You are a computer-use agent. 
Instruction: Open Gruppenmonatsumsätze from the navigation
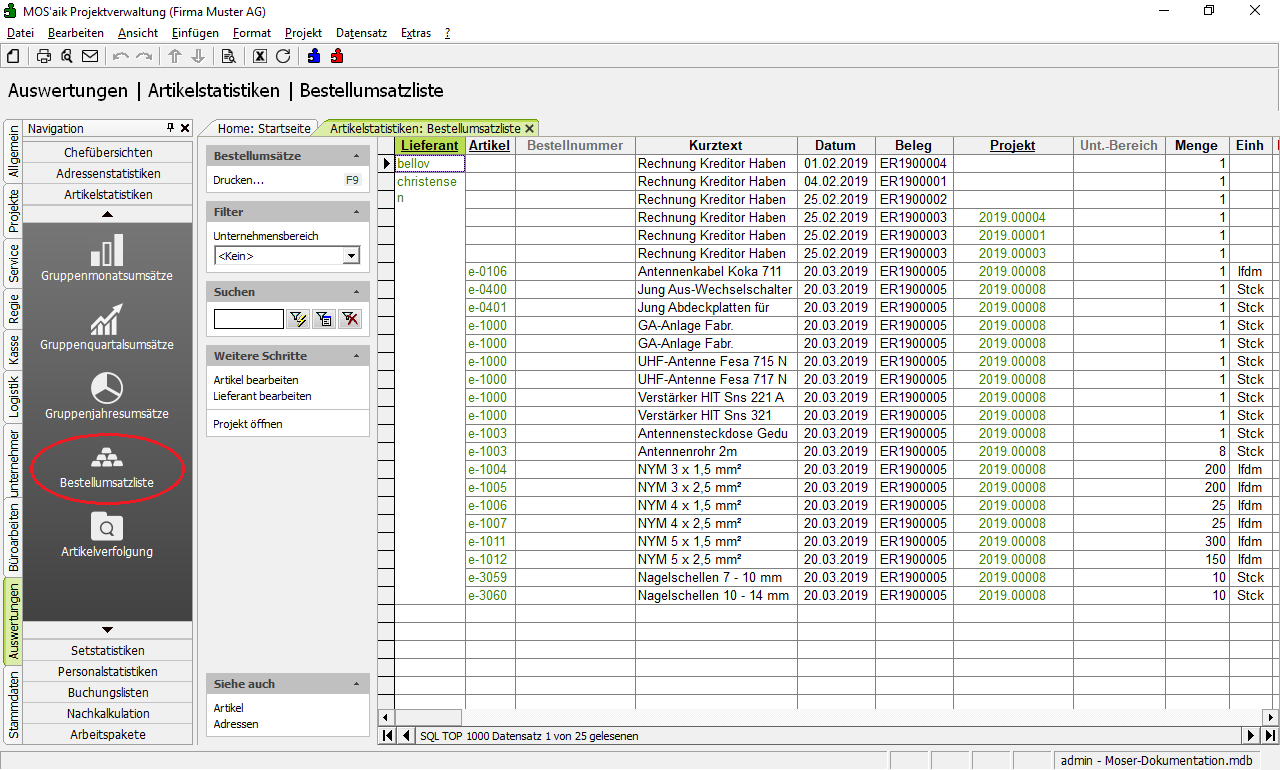point(107,258)
